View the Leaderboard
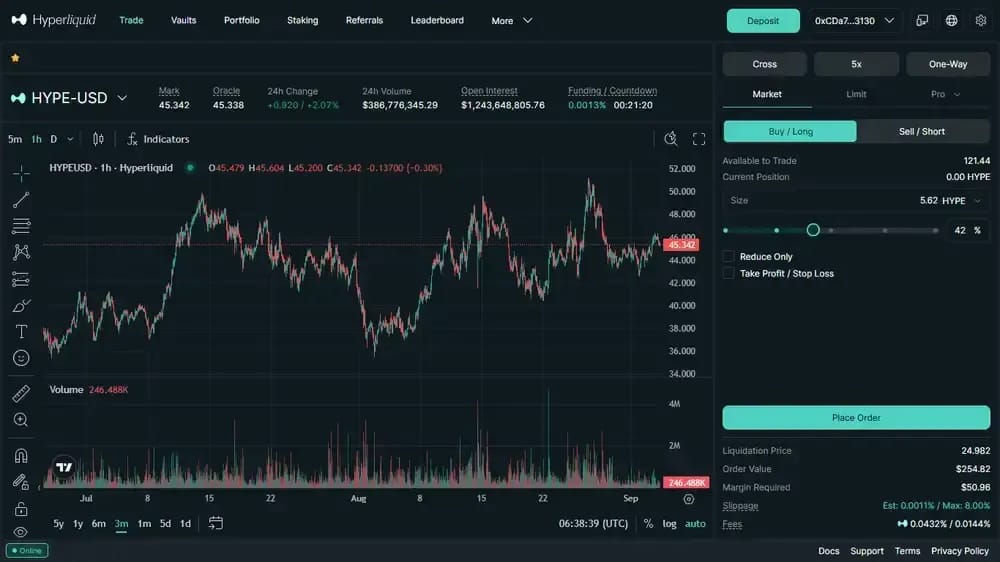 coord(437,20)
